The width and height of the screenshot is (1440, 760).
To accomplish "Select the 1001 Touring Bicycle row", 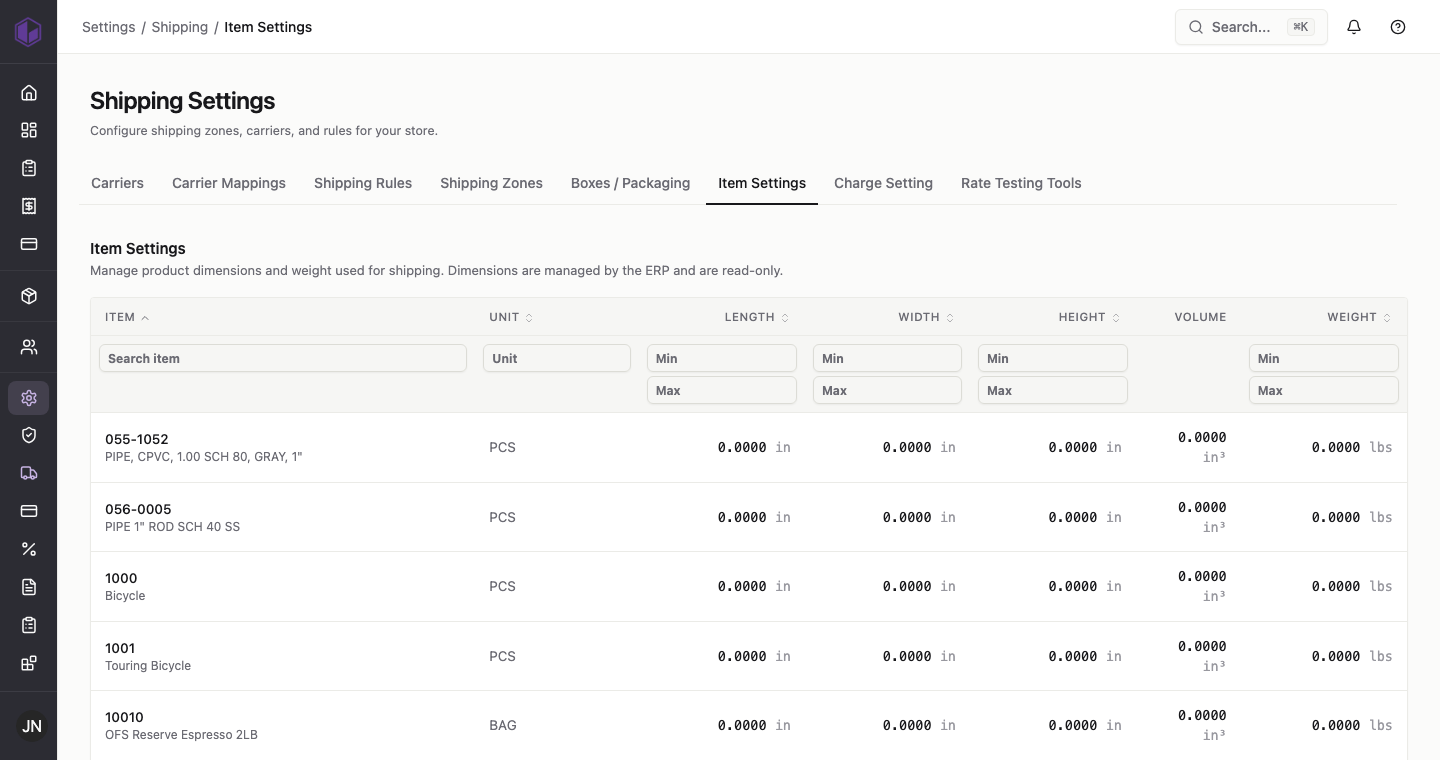I will pyautogui.click(x=748, y=656).
